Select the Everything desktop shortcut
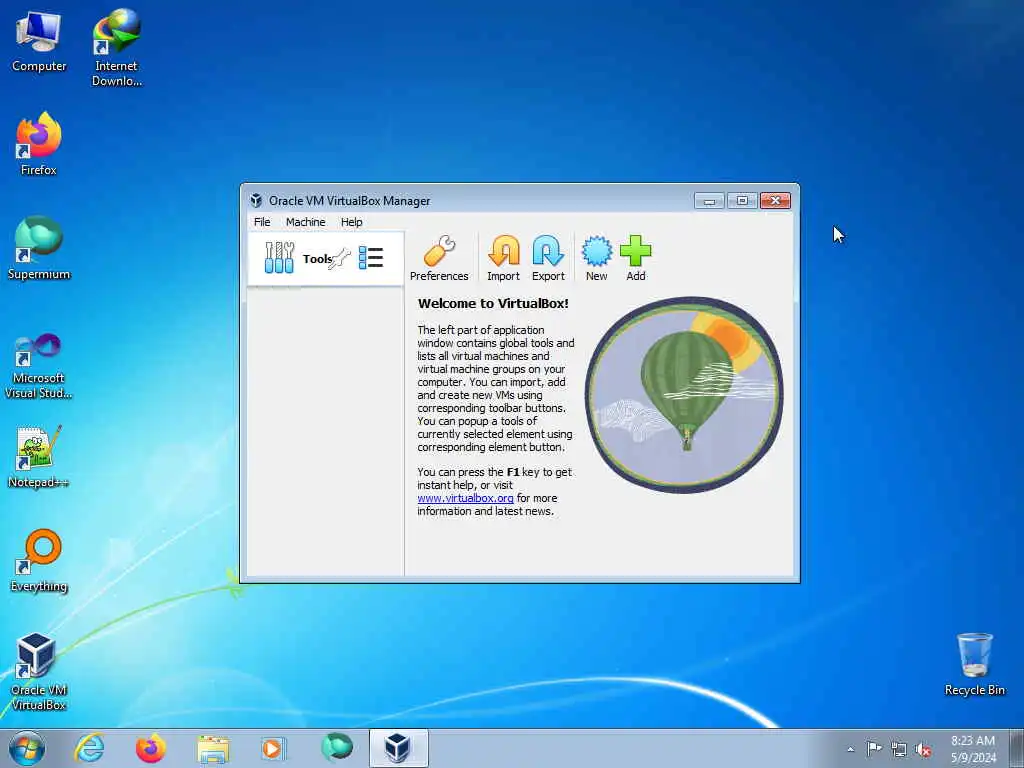This screenshot has width=1024, height=768. (x=39, y=561)
